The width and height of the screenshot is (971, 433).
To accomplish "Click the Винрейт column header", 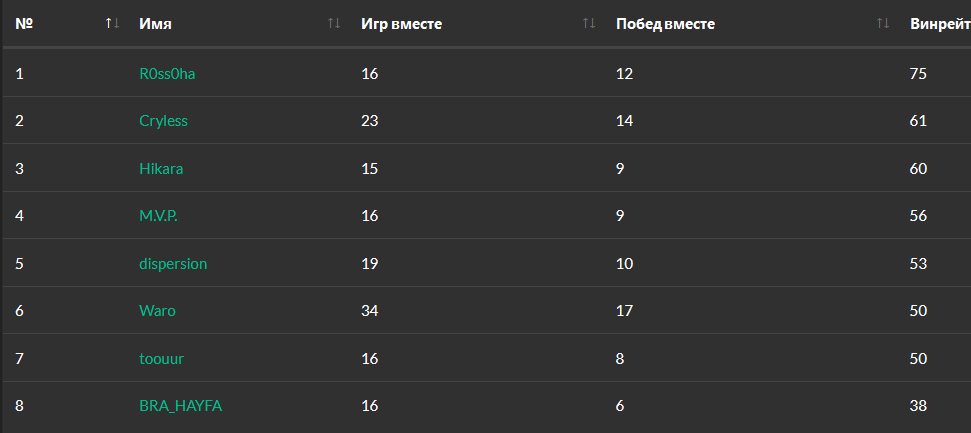I will (x=940, y=24).
